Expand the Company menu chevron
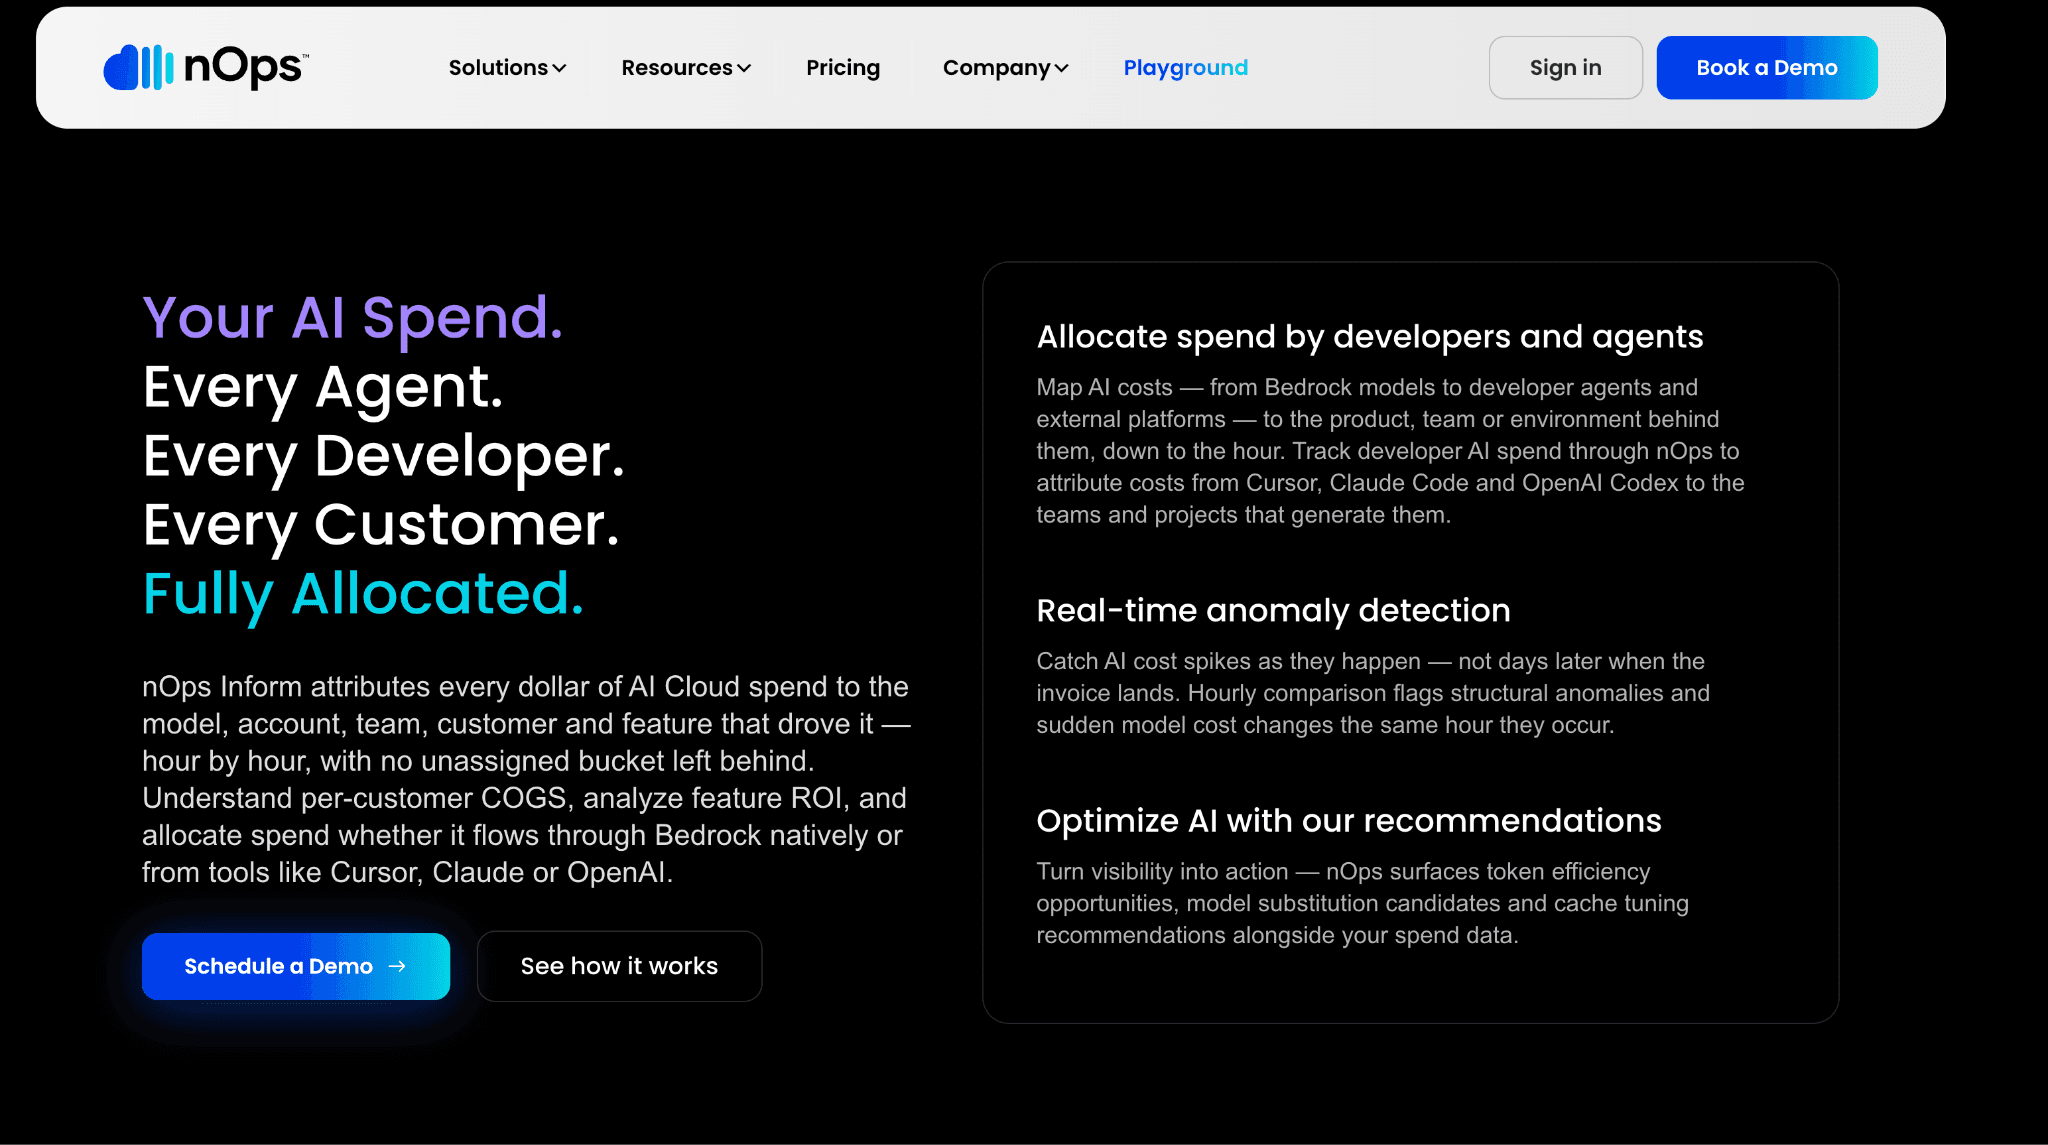Screen dimensions: 2048x1145 pyautogui.click(x=1062, y=68)
